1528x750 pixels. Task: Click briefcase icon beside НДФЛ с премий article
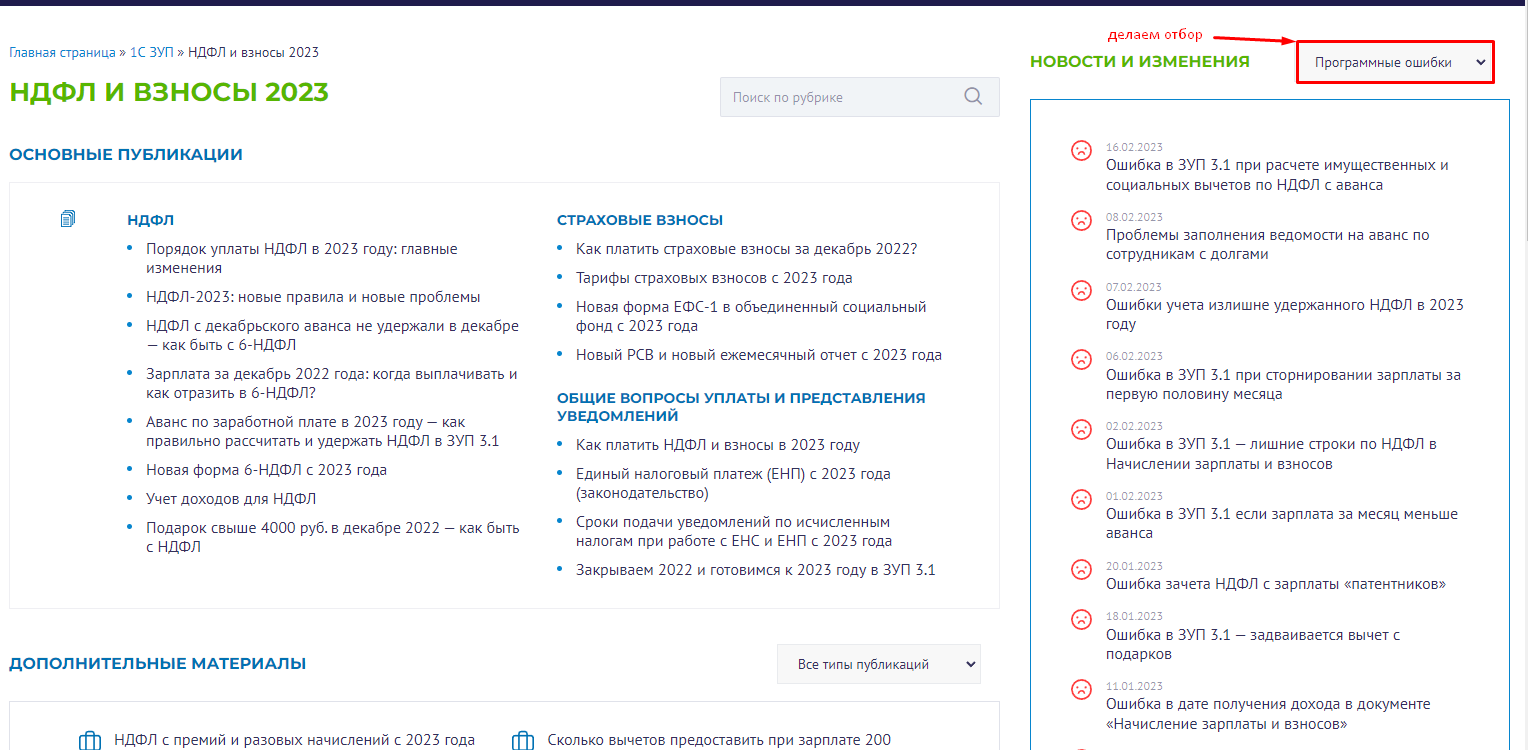pos(90,741)
